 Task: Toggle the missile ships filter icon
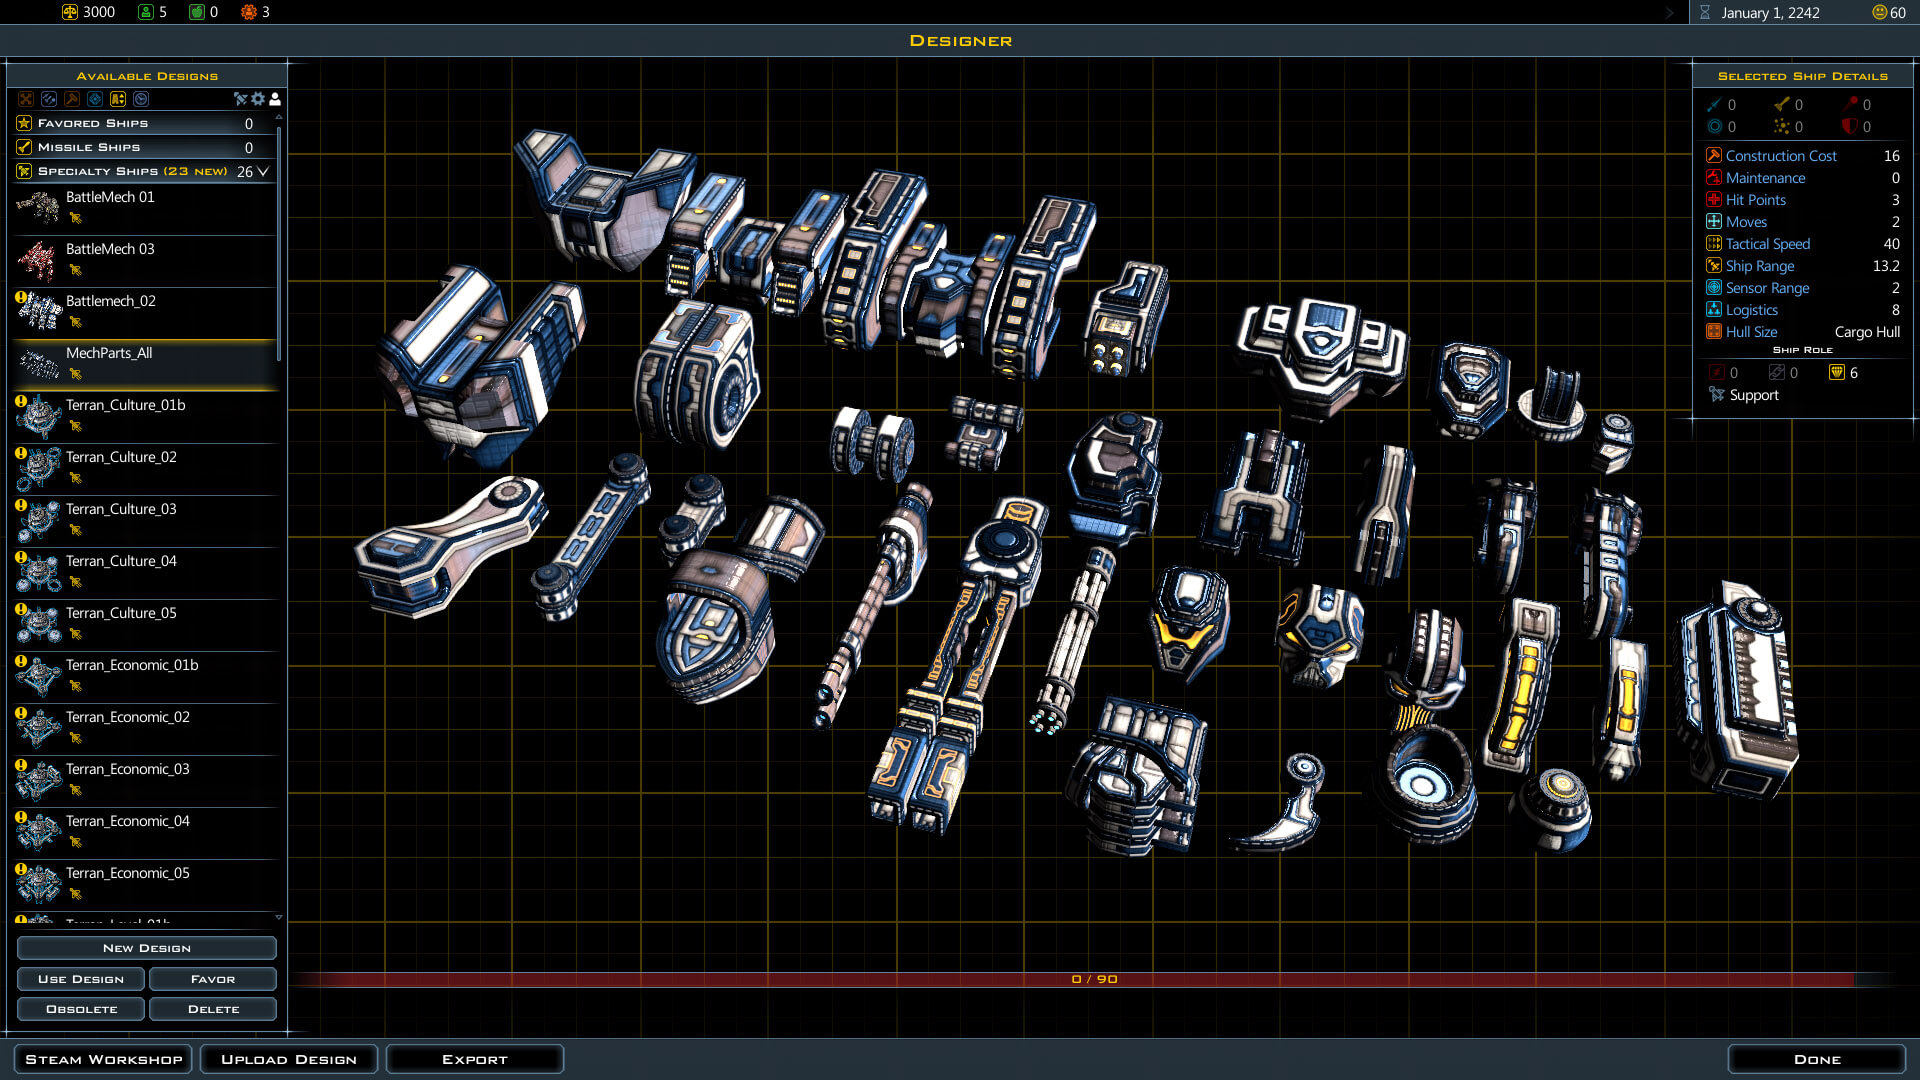(48, 99)
